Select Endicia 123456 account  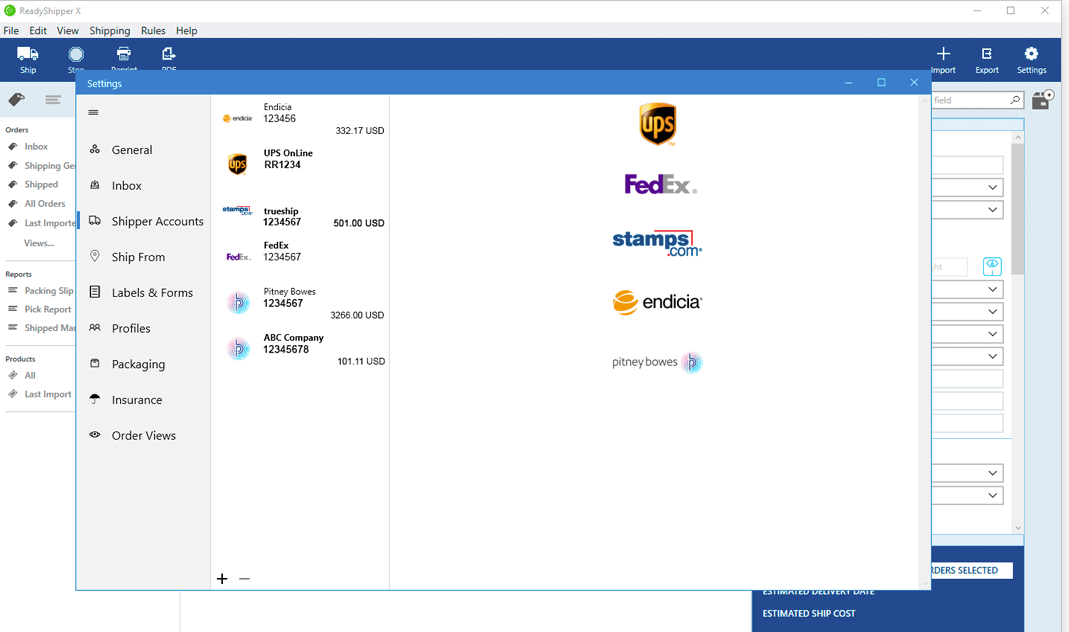click(x=301, y=118)
